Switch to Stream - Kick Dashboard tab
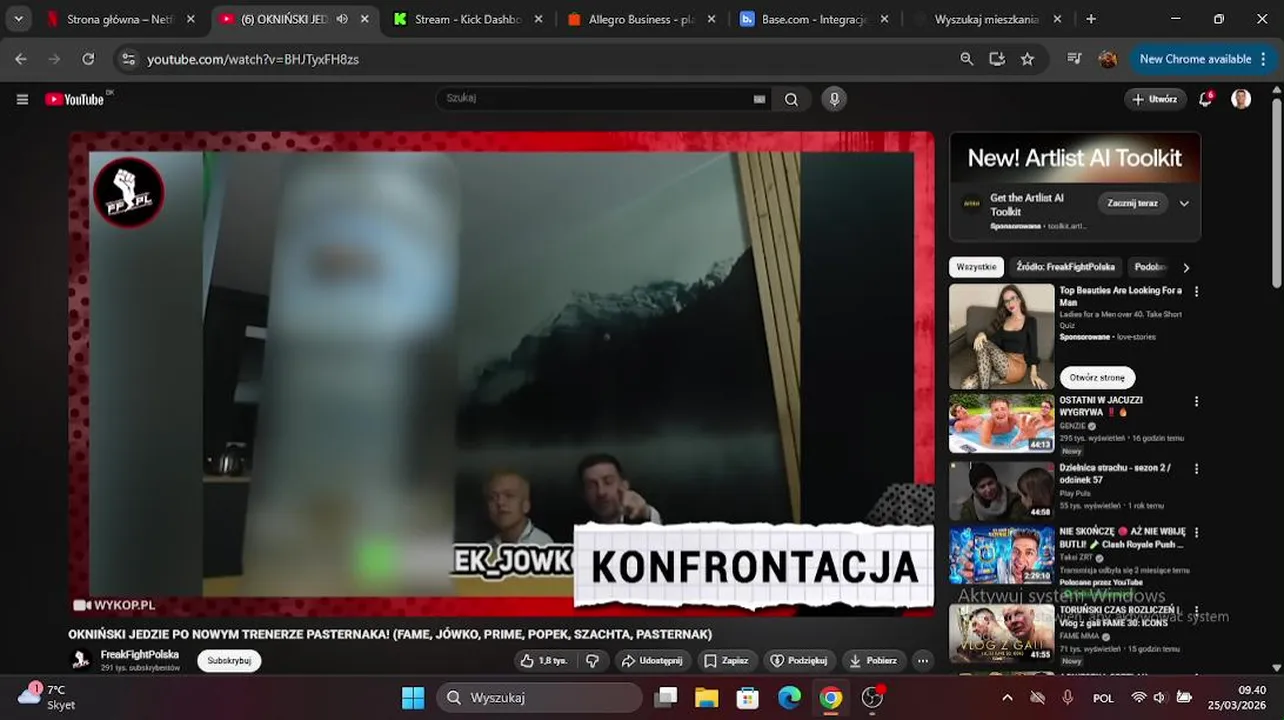The width and height of the screenshot is (1284, 720). click(x=469, y=19)
